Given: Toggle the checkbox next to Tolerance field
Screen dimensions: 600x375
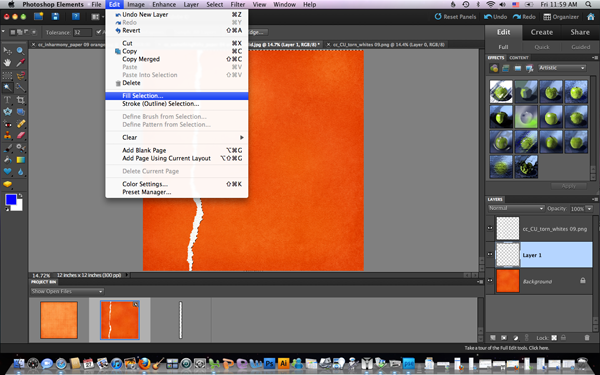Looking at the screenshot, I should 99,32.
